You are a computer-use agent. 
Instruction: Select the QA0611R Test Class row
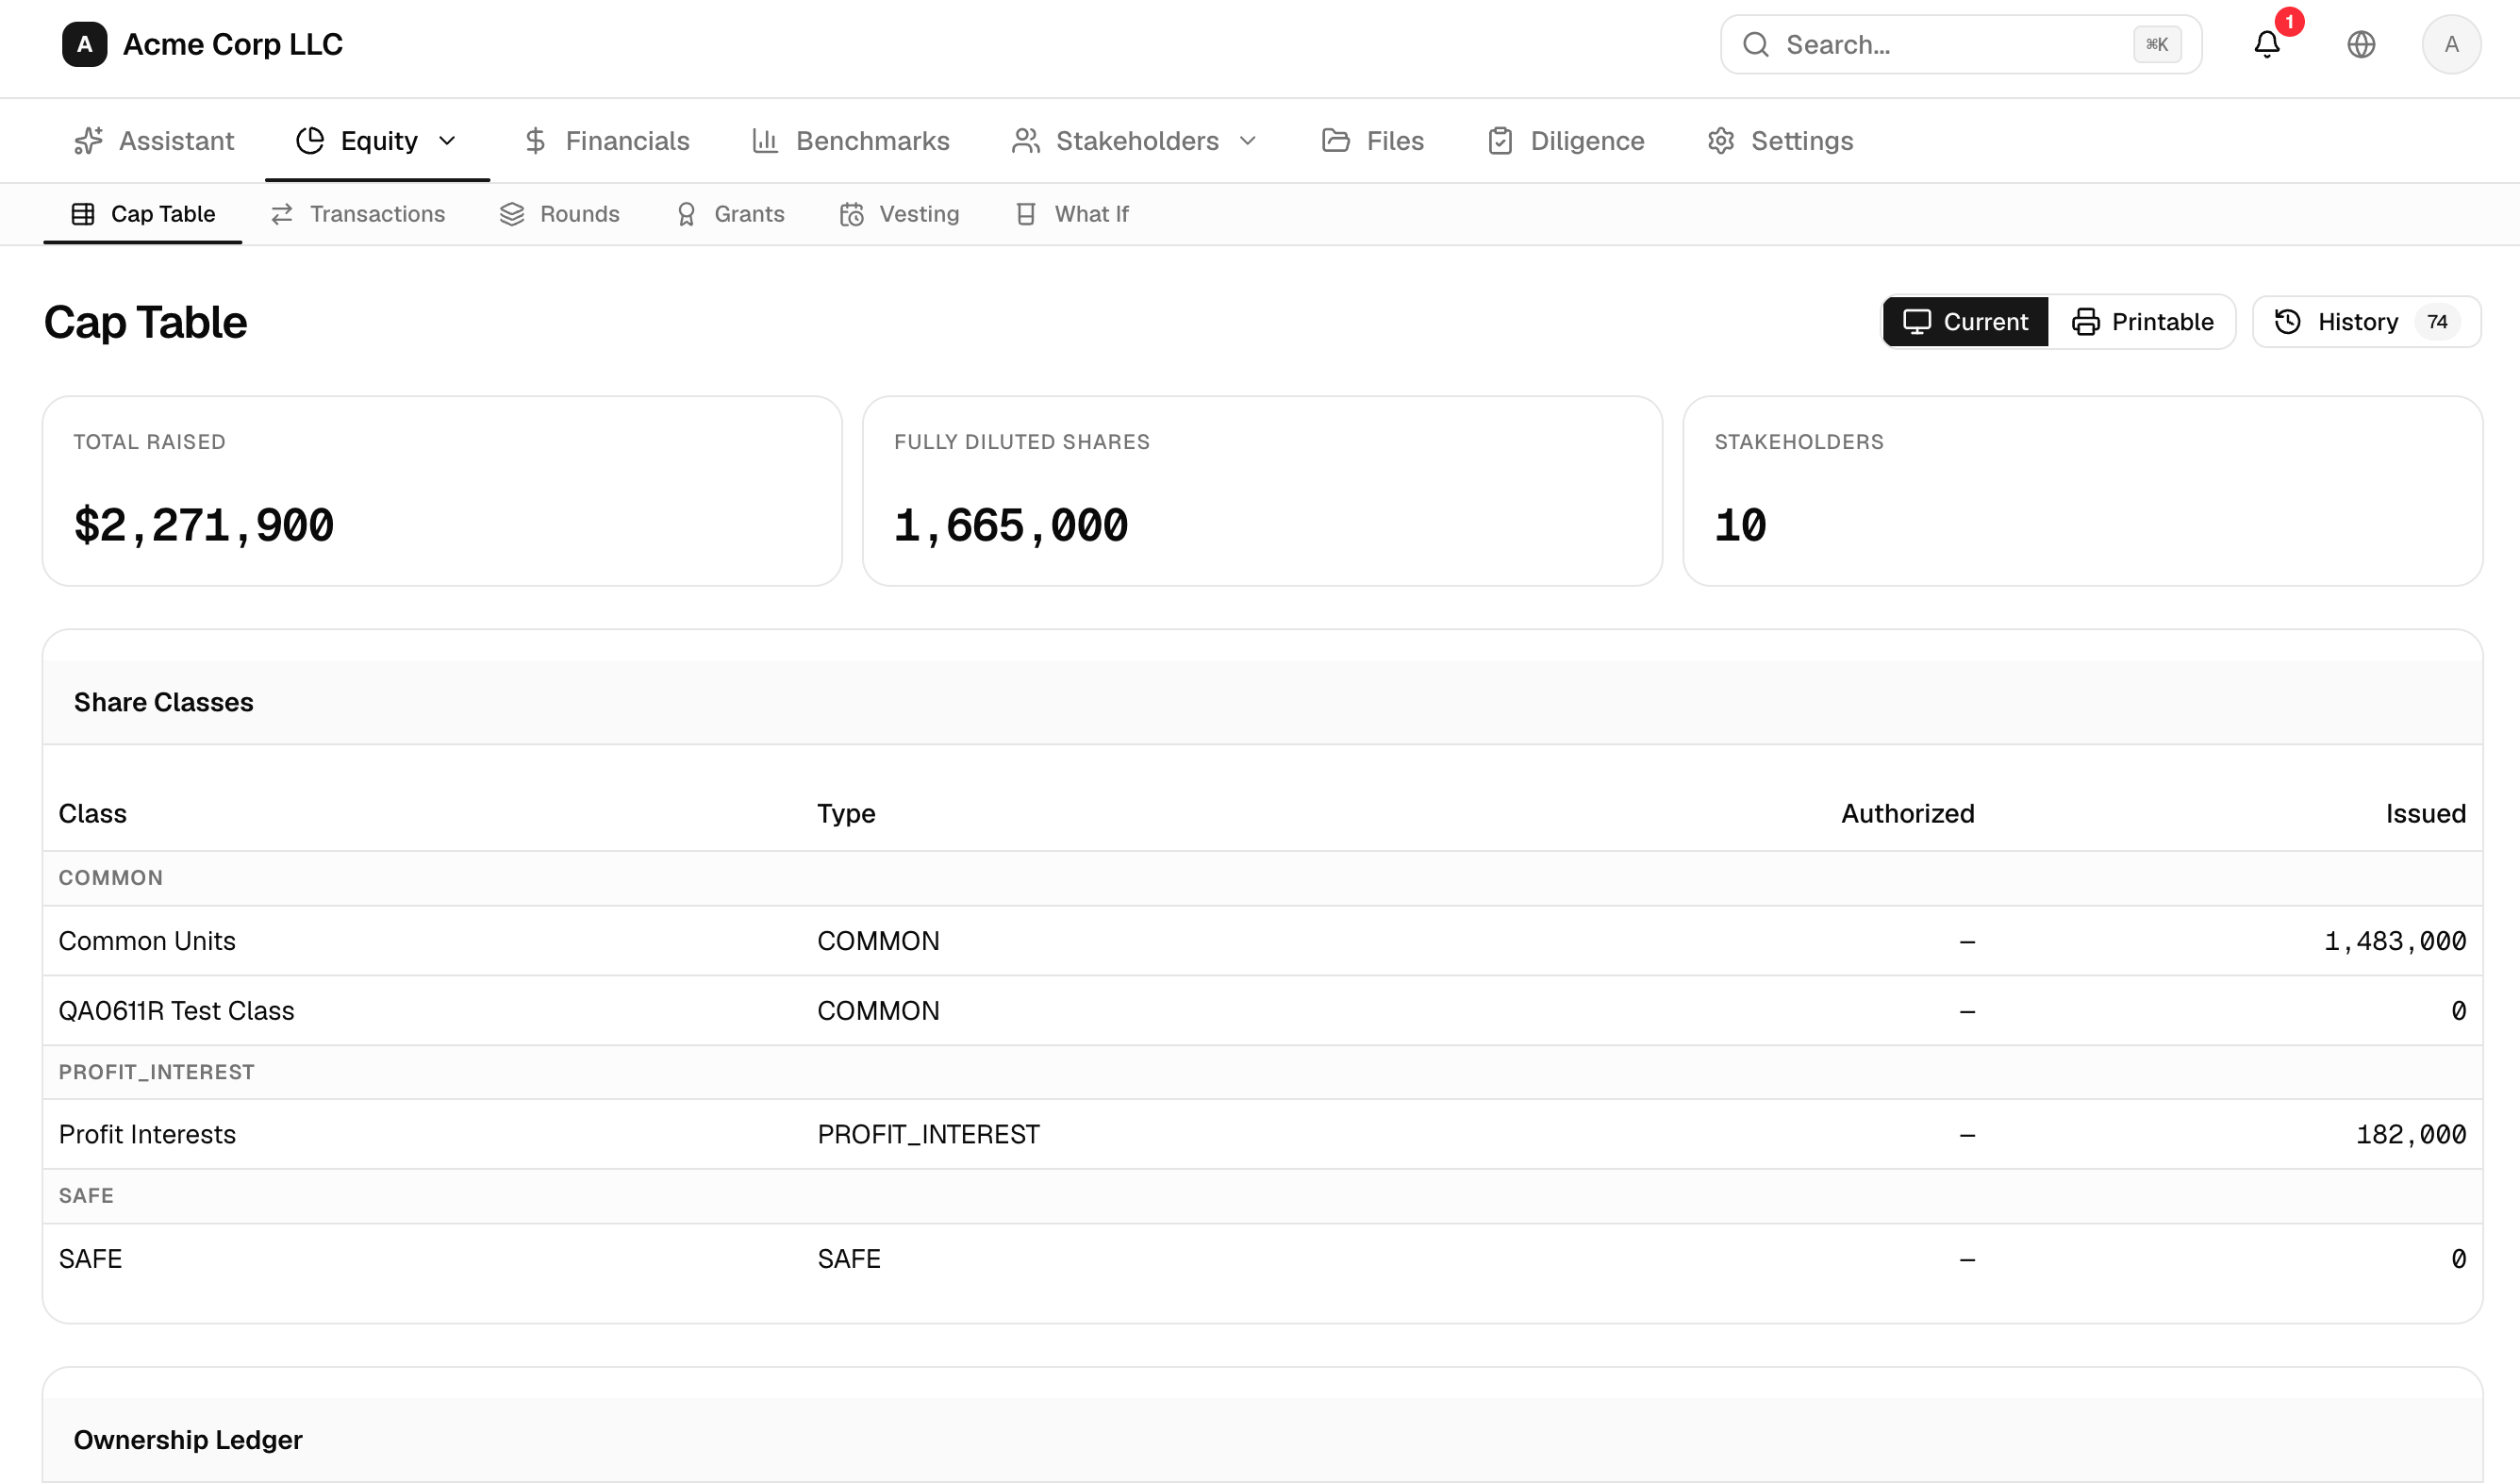[1262, 1011]
